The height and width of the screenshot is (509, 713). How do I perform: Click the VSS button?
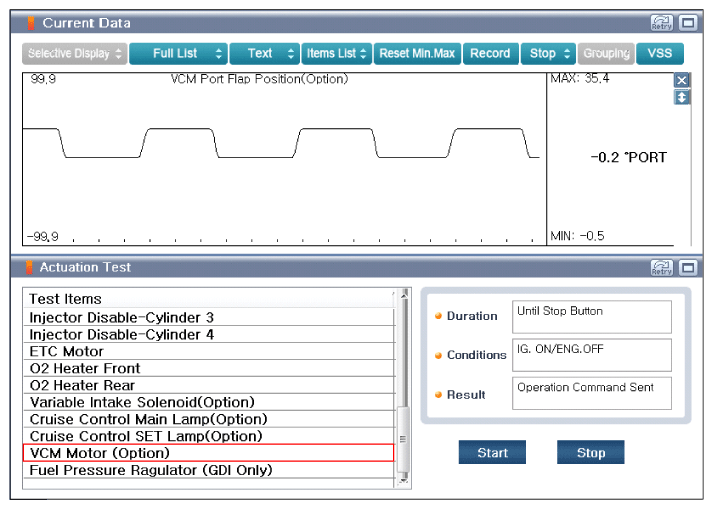(x=660, y=54)
